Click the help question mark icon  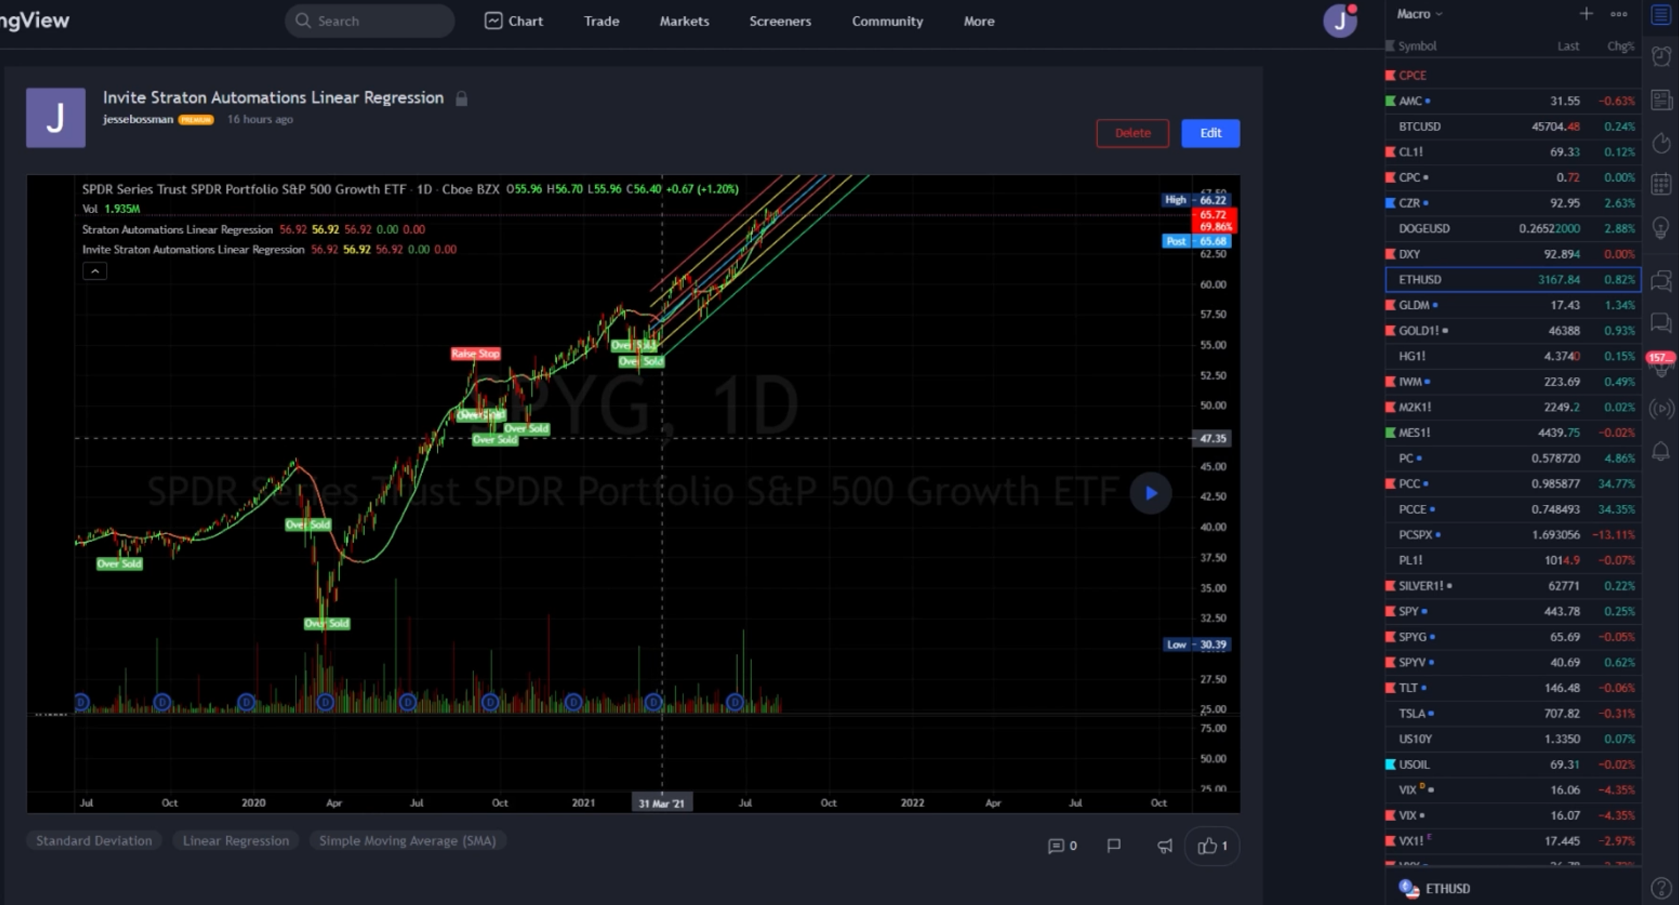click(x=1661, y=888)
